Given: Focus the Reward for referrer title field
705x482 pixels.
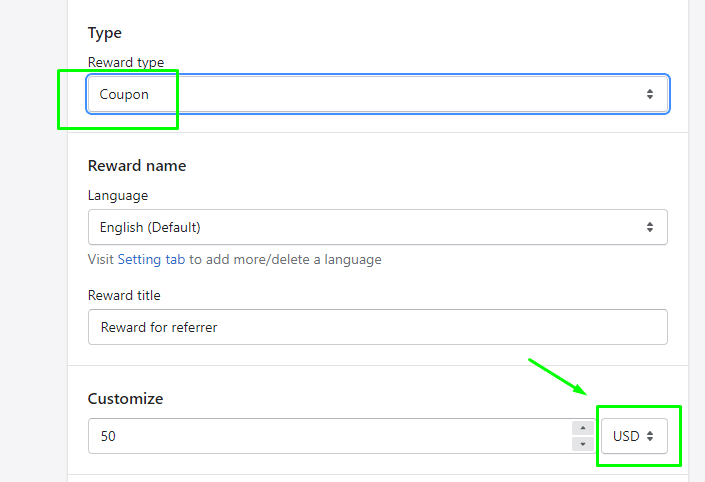Looking at the screenshot, I should click(x=378, y=327).
